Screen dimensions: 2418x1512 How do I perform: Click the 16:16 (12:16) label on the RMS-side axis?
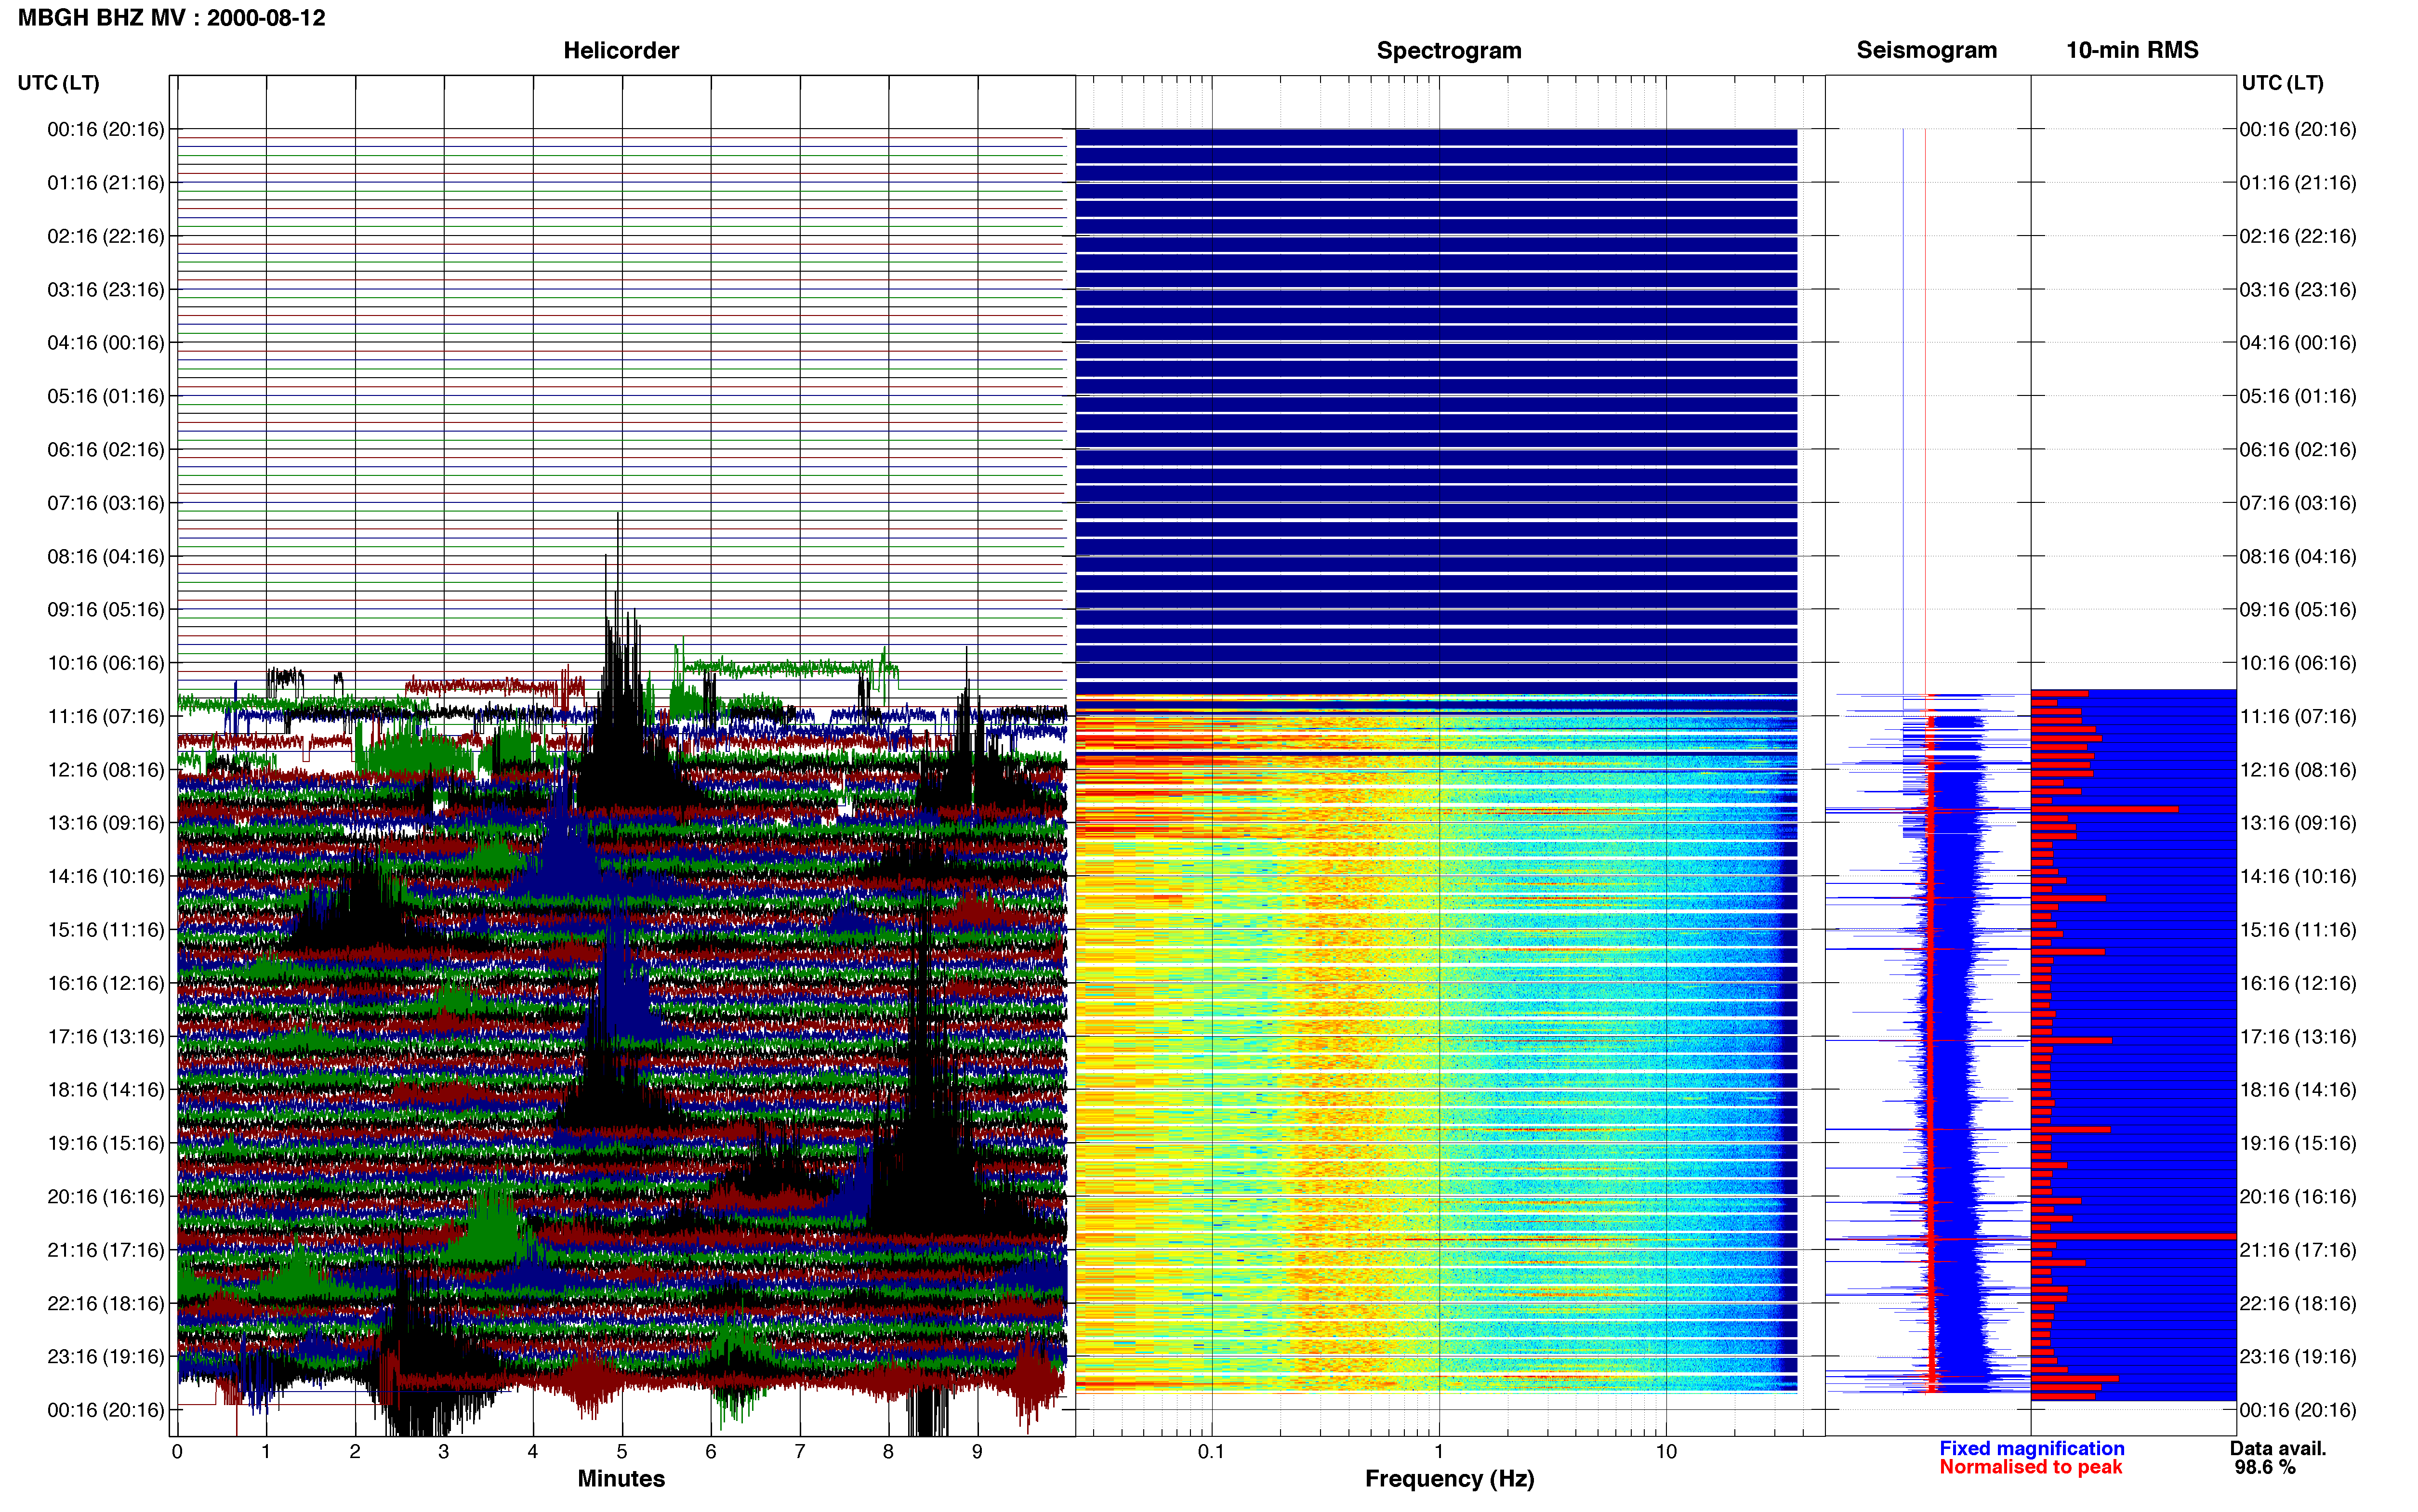pos(2298,983)
